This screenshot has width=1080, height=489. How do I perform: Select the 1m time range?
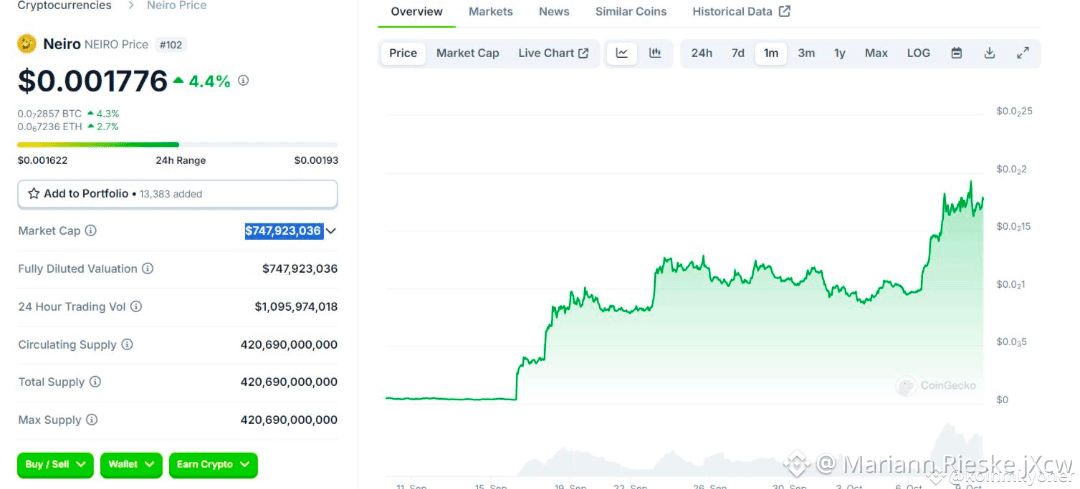pos(771,53)
